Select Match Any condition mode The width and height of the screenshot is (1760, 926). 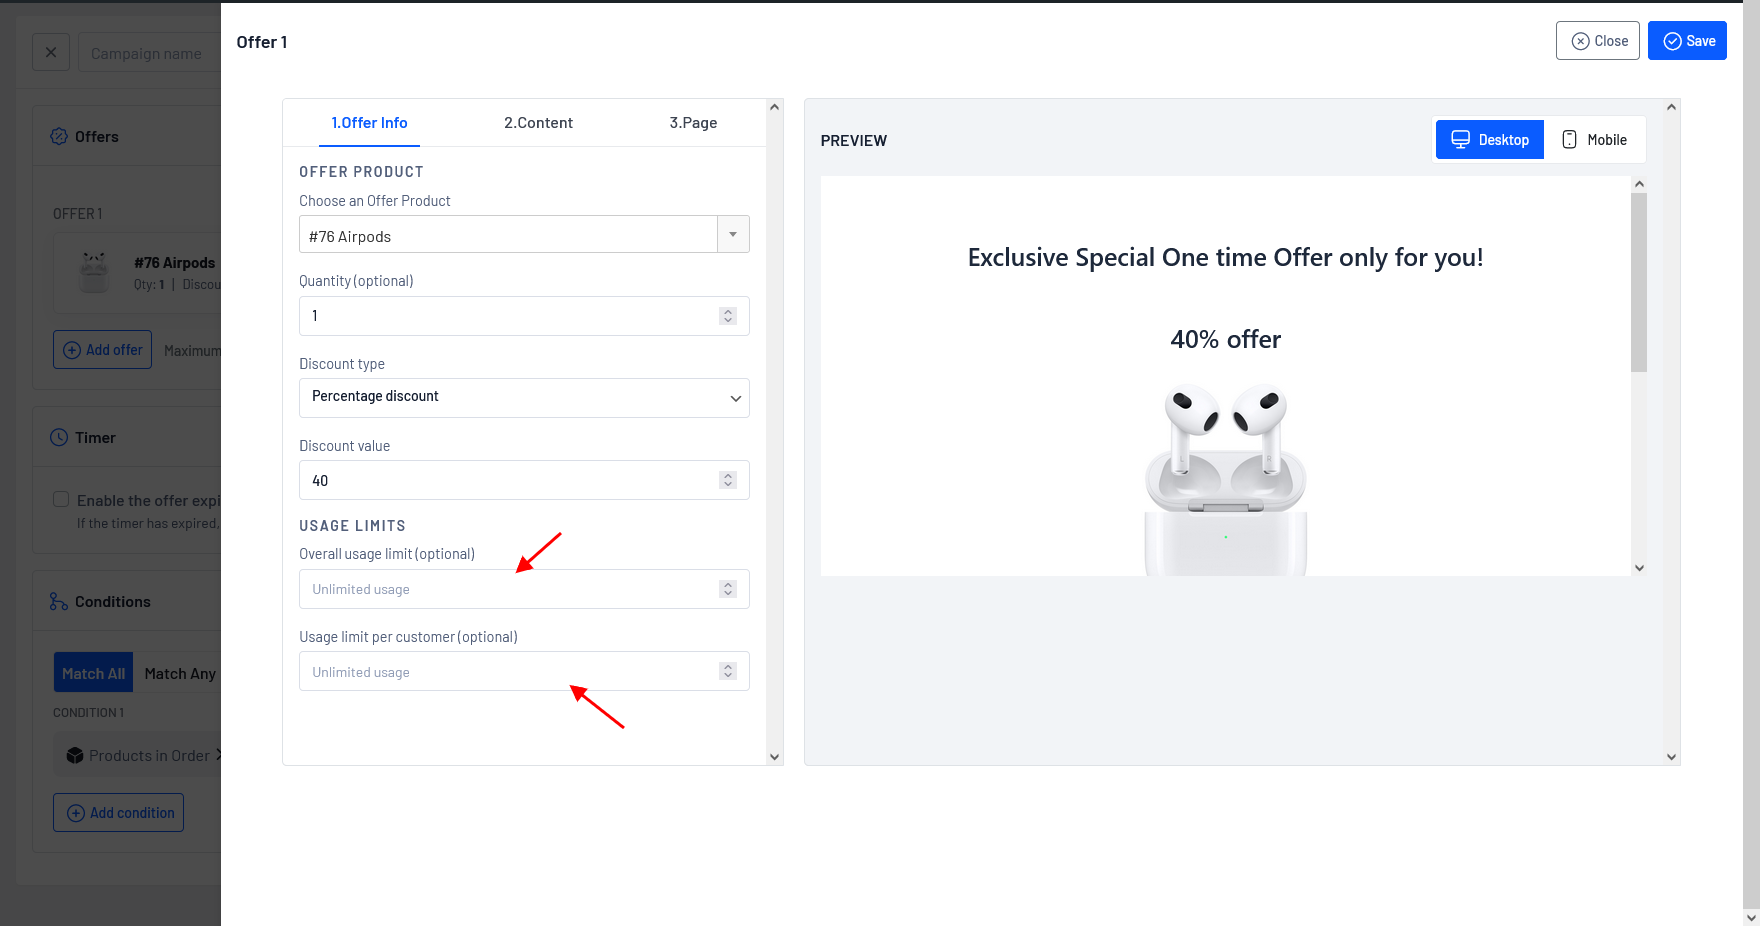tap(180, 674)
